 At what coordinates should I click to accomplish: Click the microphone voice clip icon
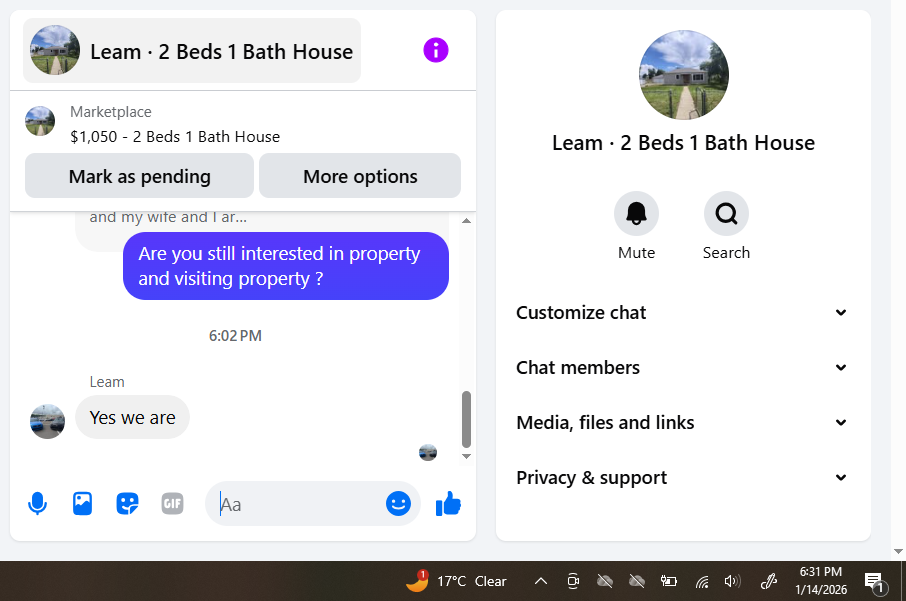(38, 503)
